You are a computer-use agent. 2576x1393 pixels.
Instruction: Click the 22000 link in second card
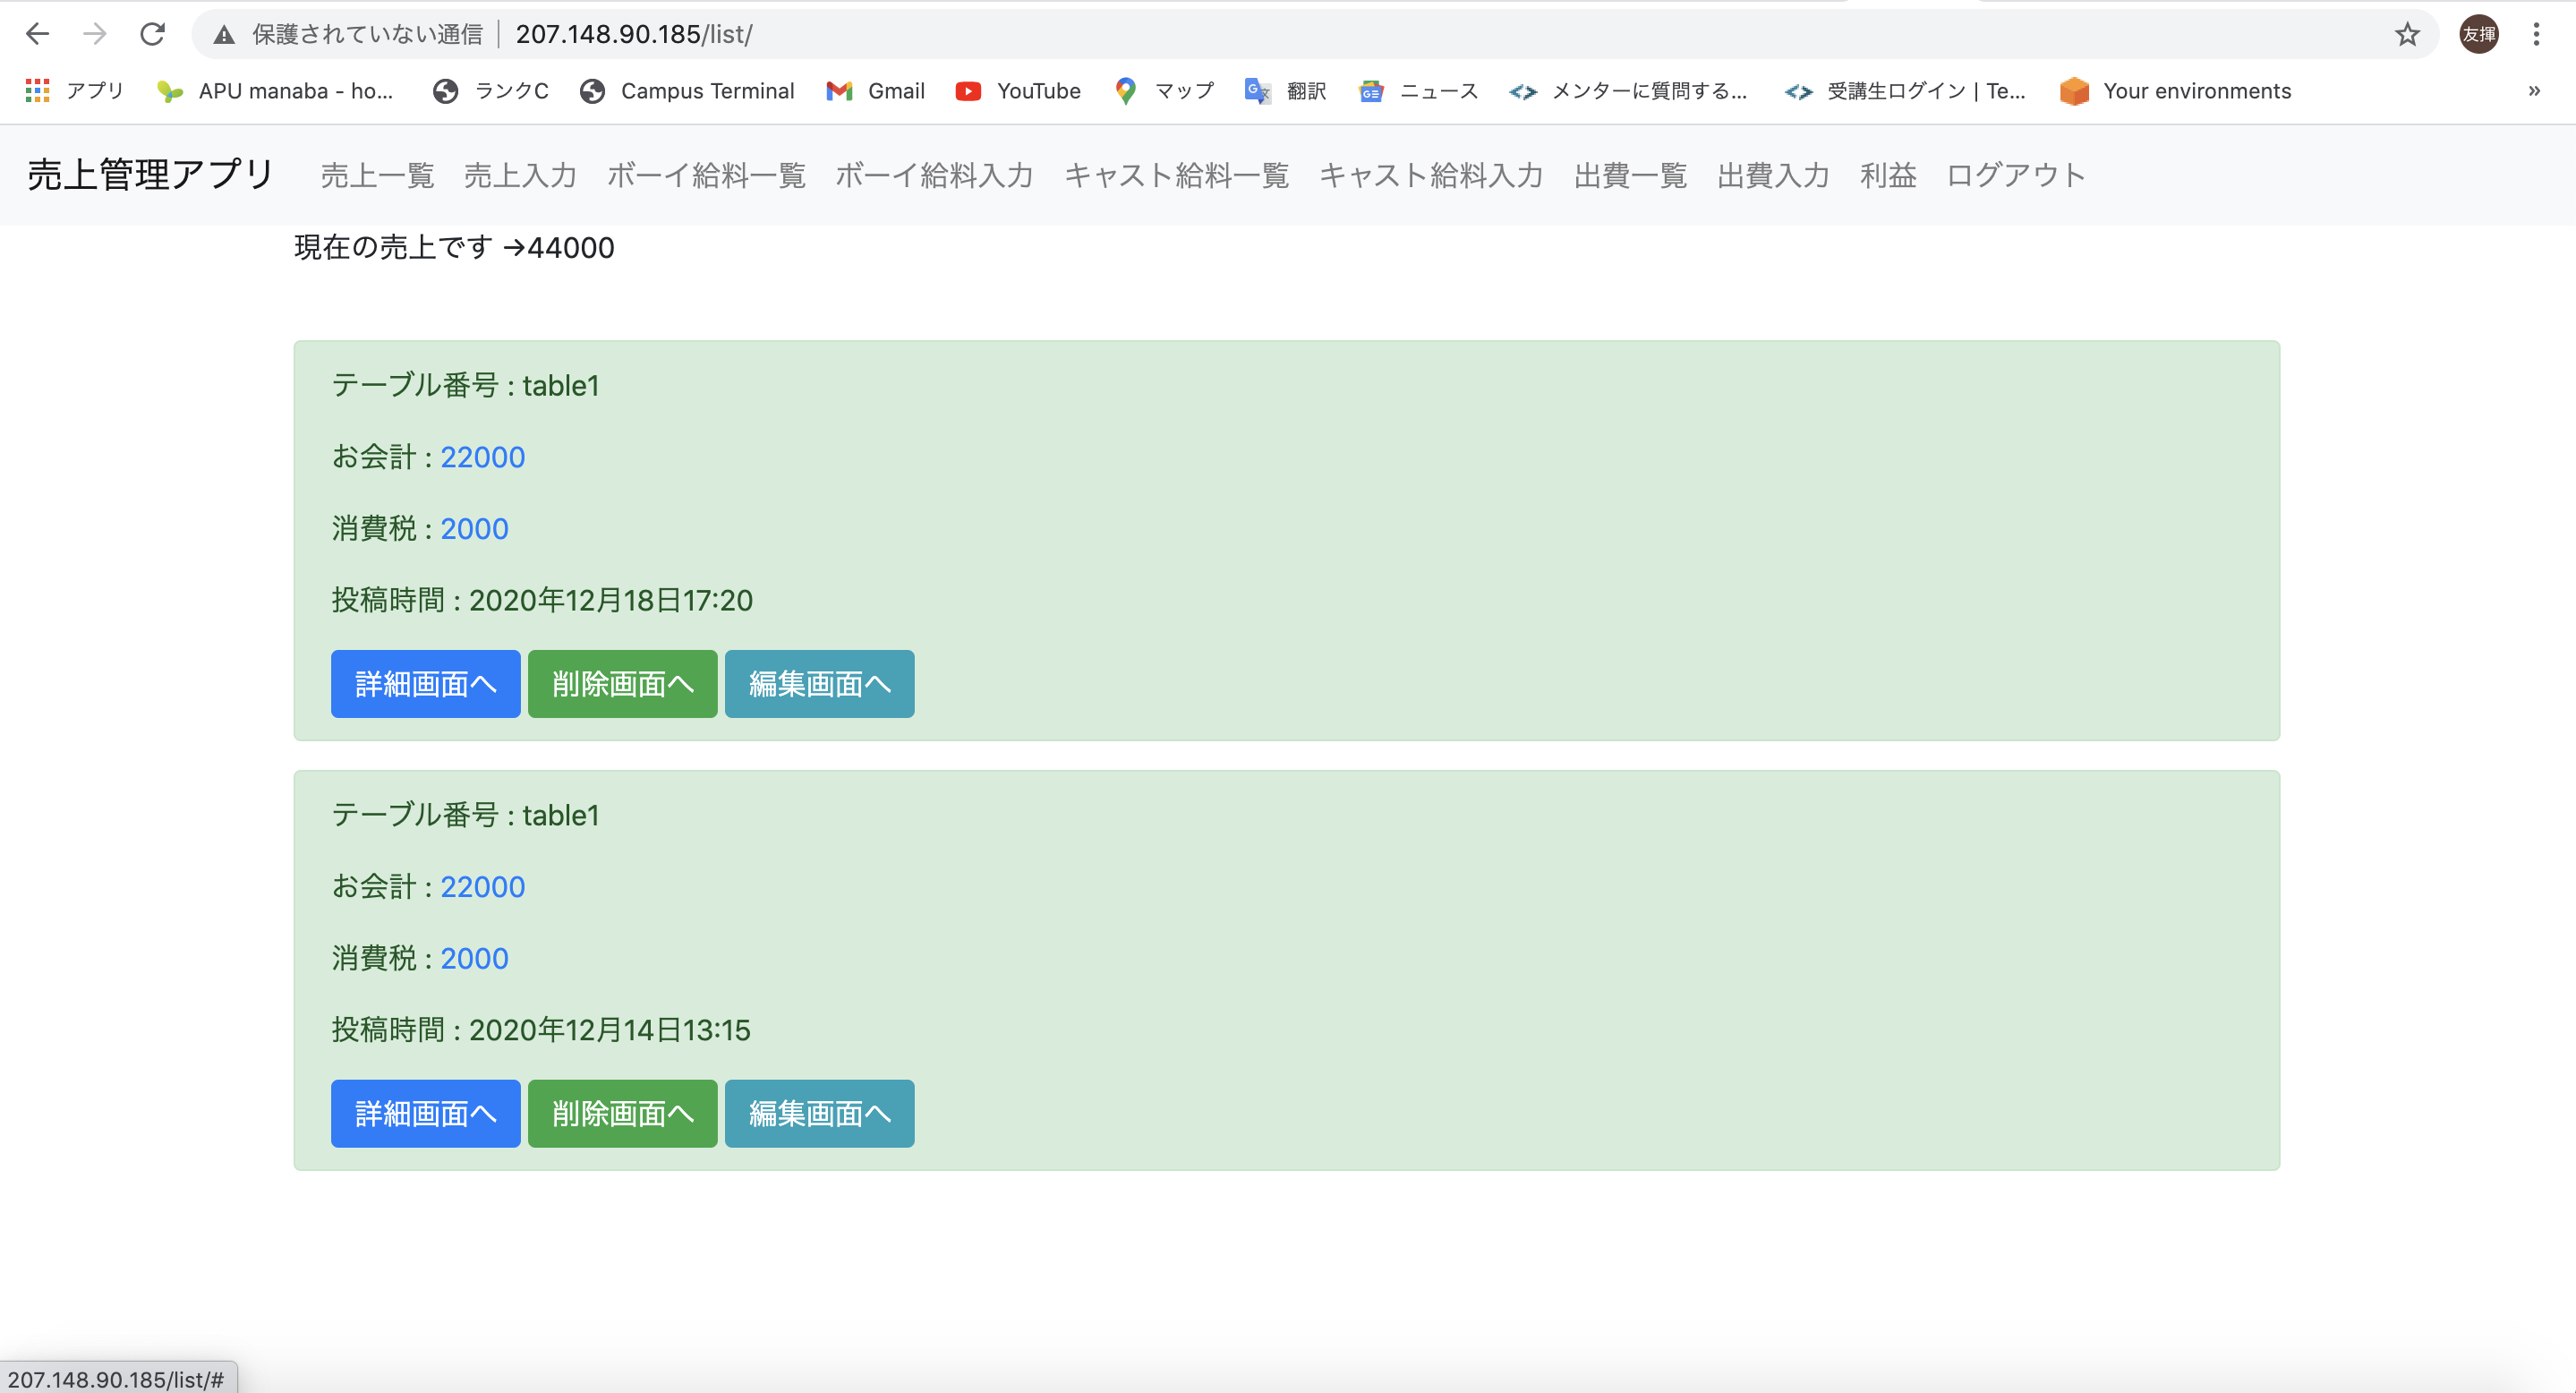point(482,887)
